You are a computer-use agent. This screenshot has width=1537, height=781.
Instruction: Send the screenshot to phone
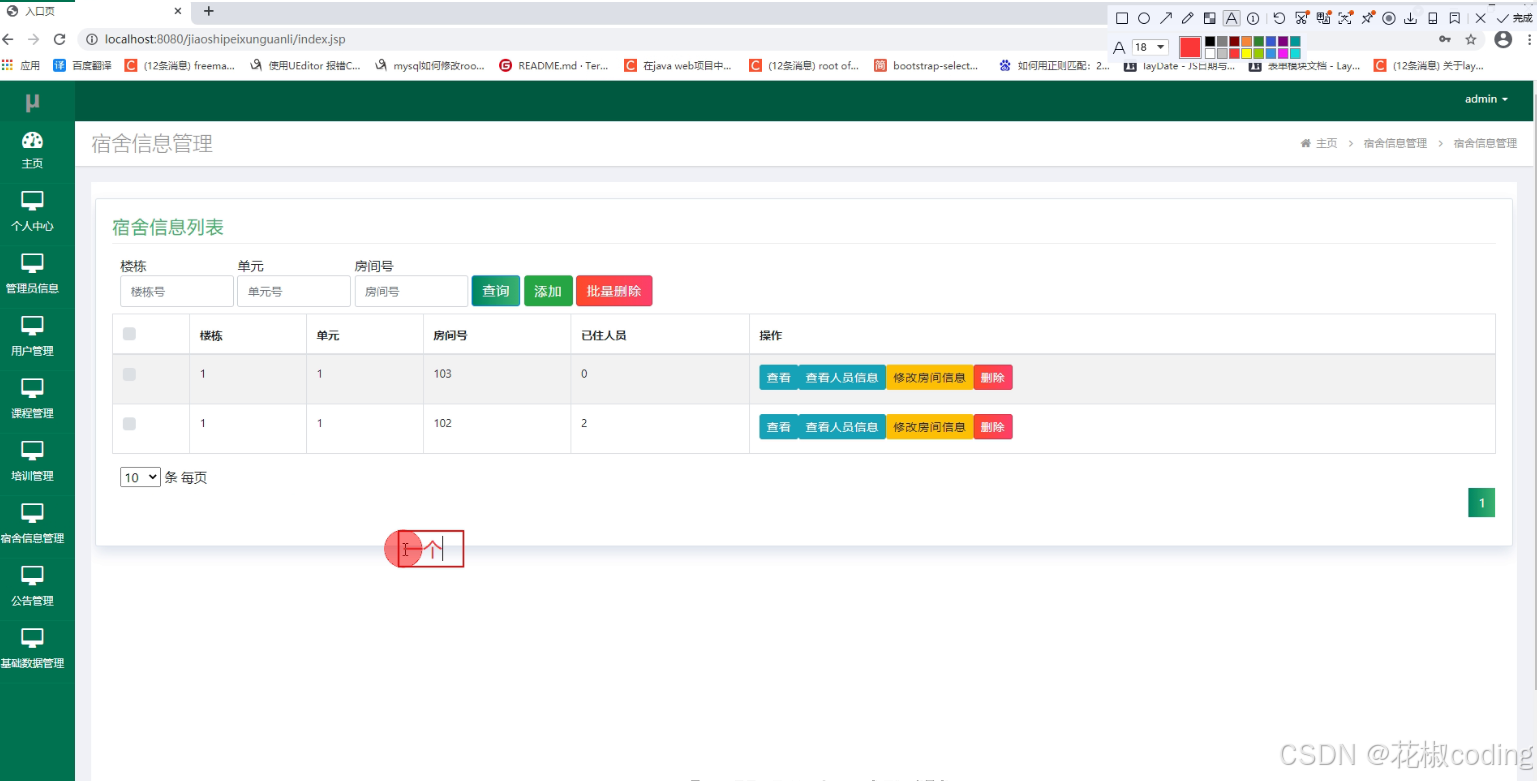tap(1433, 18)
